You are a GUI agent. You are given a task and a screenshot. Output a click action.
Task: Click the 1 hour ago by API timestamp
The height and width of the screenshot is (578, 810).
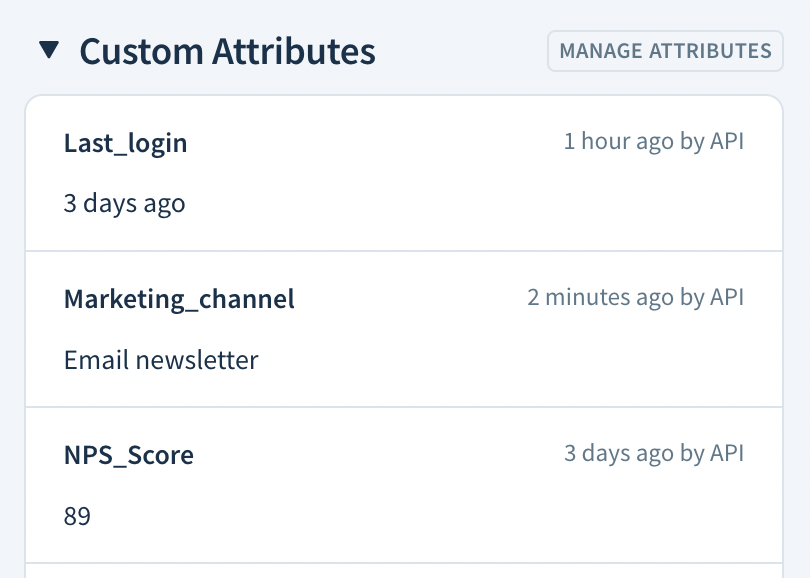654,141
